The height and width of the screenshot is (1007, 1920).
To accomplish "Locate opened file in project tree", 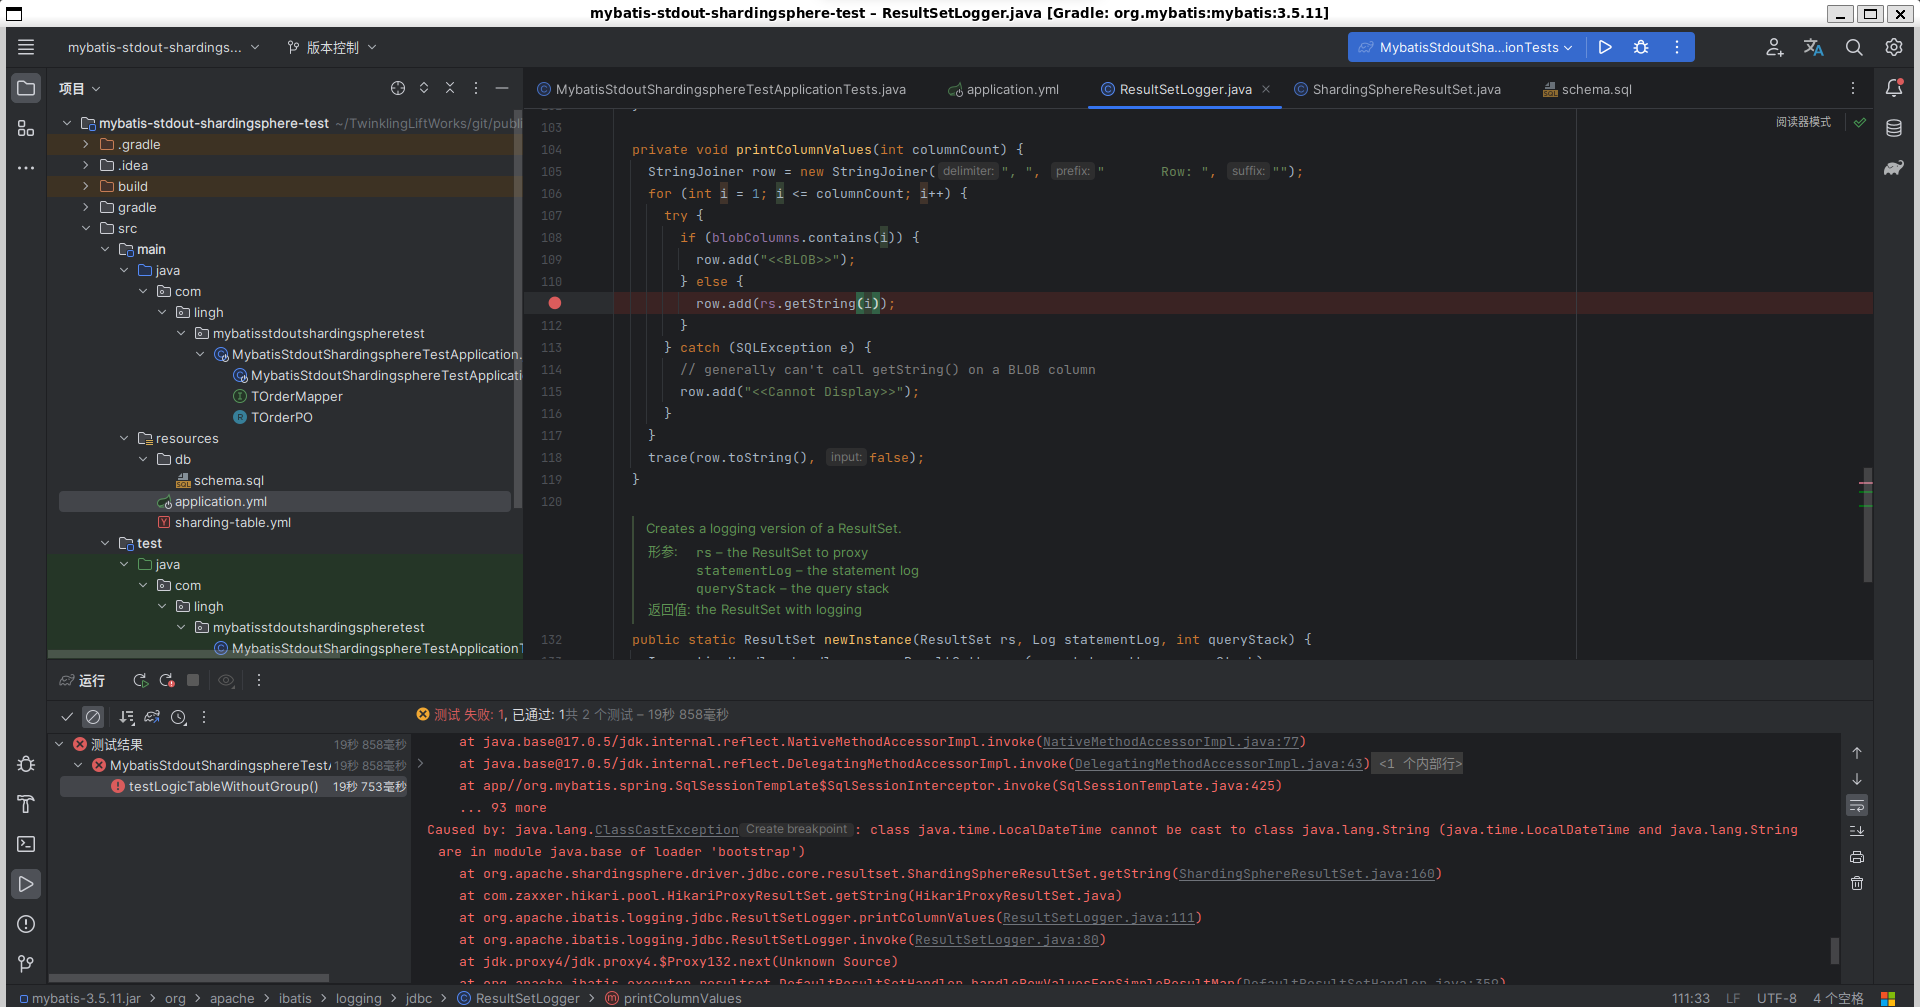I will tap(398, 88).
